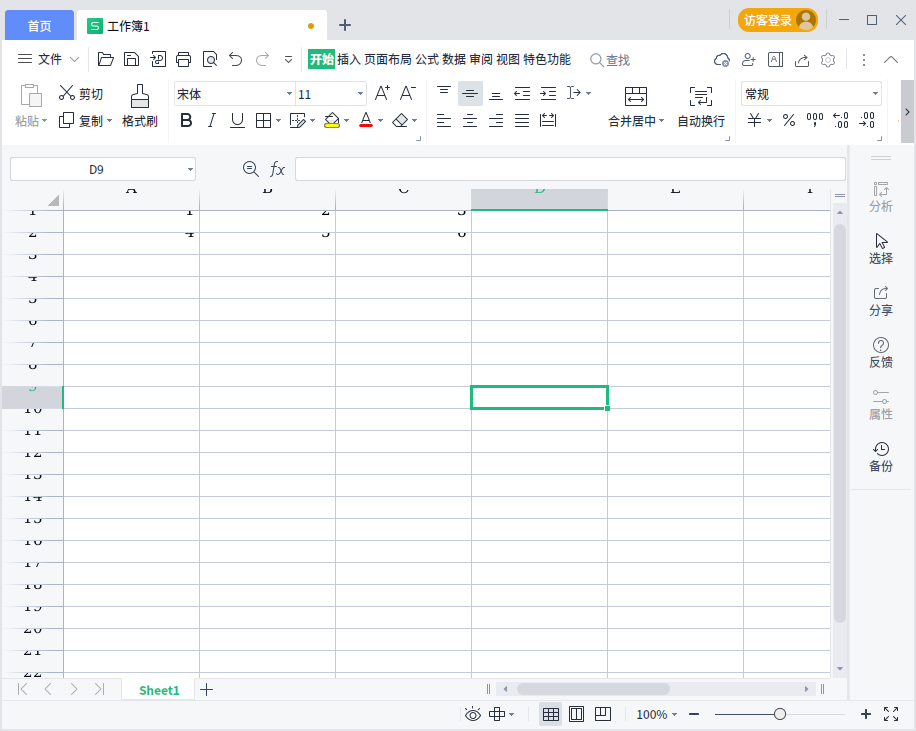Click the 分享 share icon in sidebar
The width and height of the screenshot is (916, 731).
881,300
